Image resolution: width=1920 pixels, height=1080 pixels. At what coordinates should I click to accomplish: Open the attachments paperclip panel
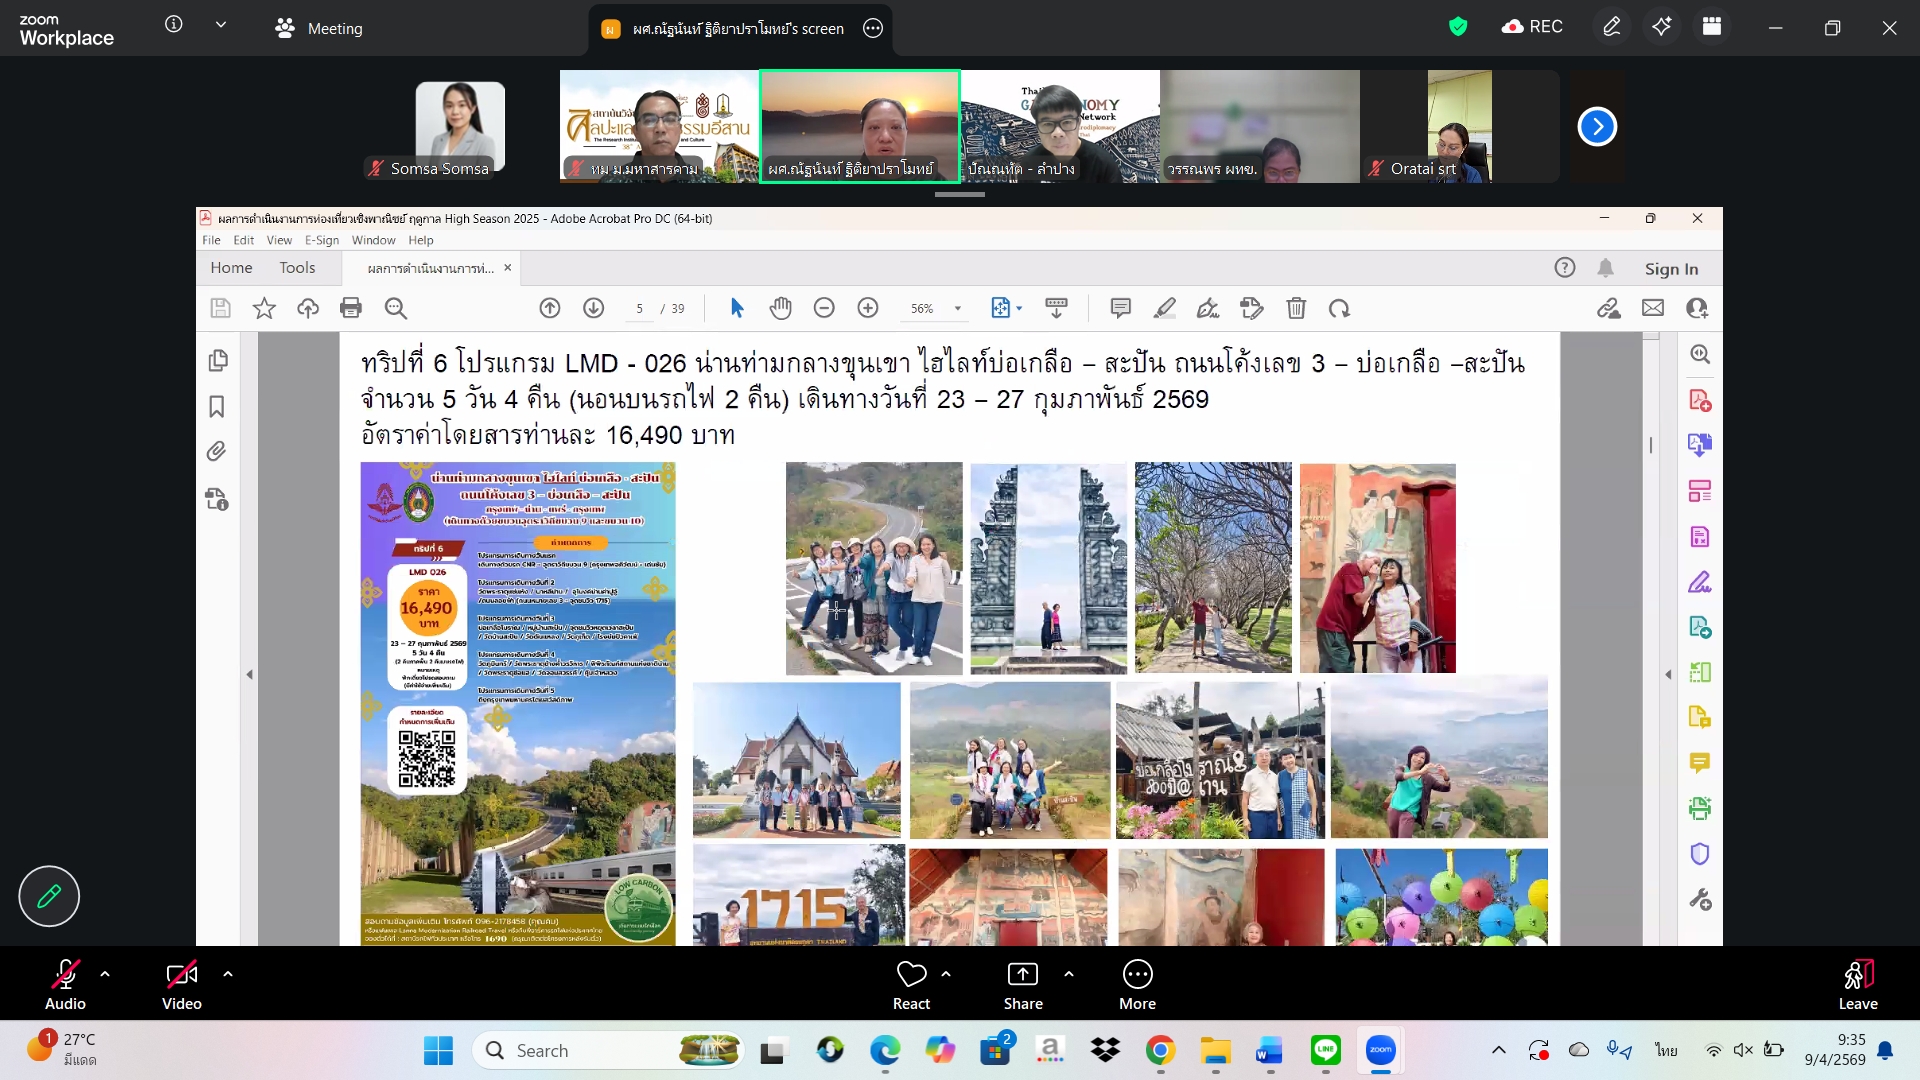[x=217, y=452]
